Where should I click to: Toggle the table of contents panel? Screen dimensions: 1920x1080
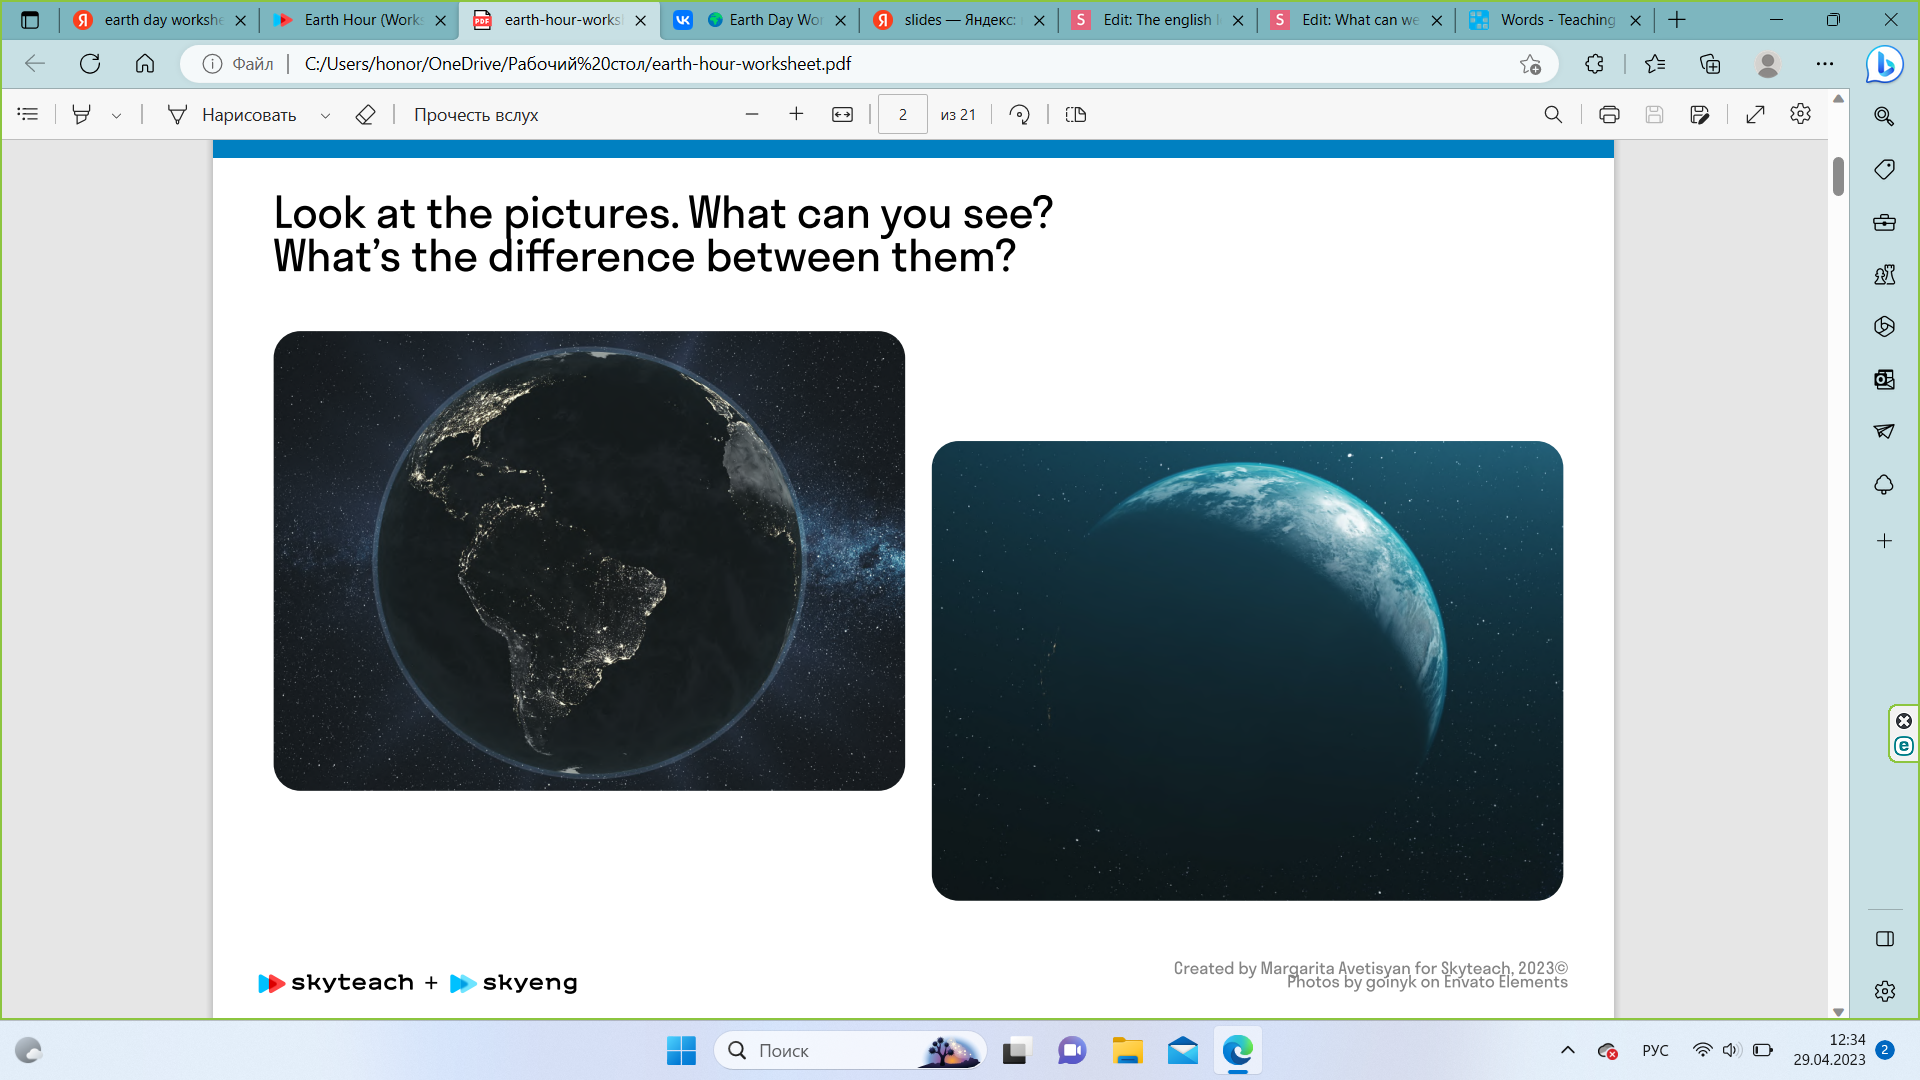(28, 115)
